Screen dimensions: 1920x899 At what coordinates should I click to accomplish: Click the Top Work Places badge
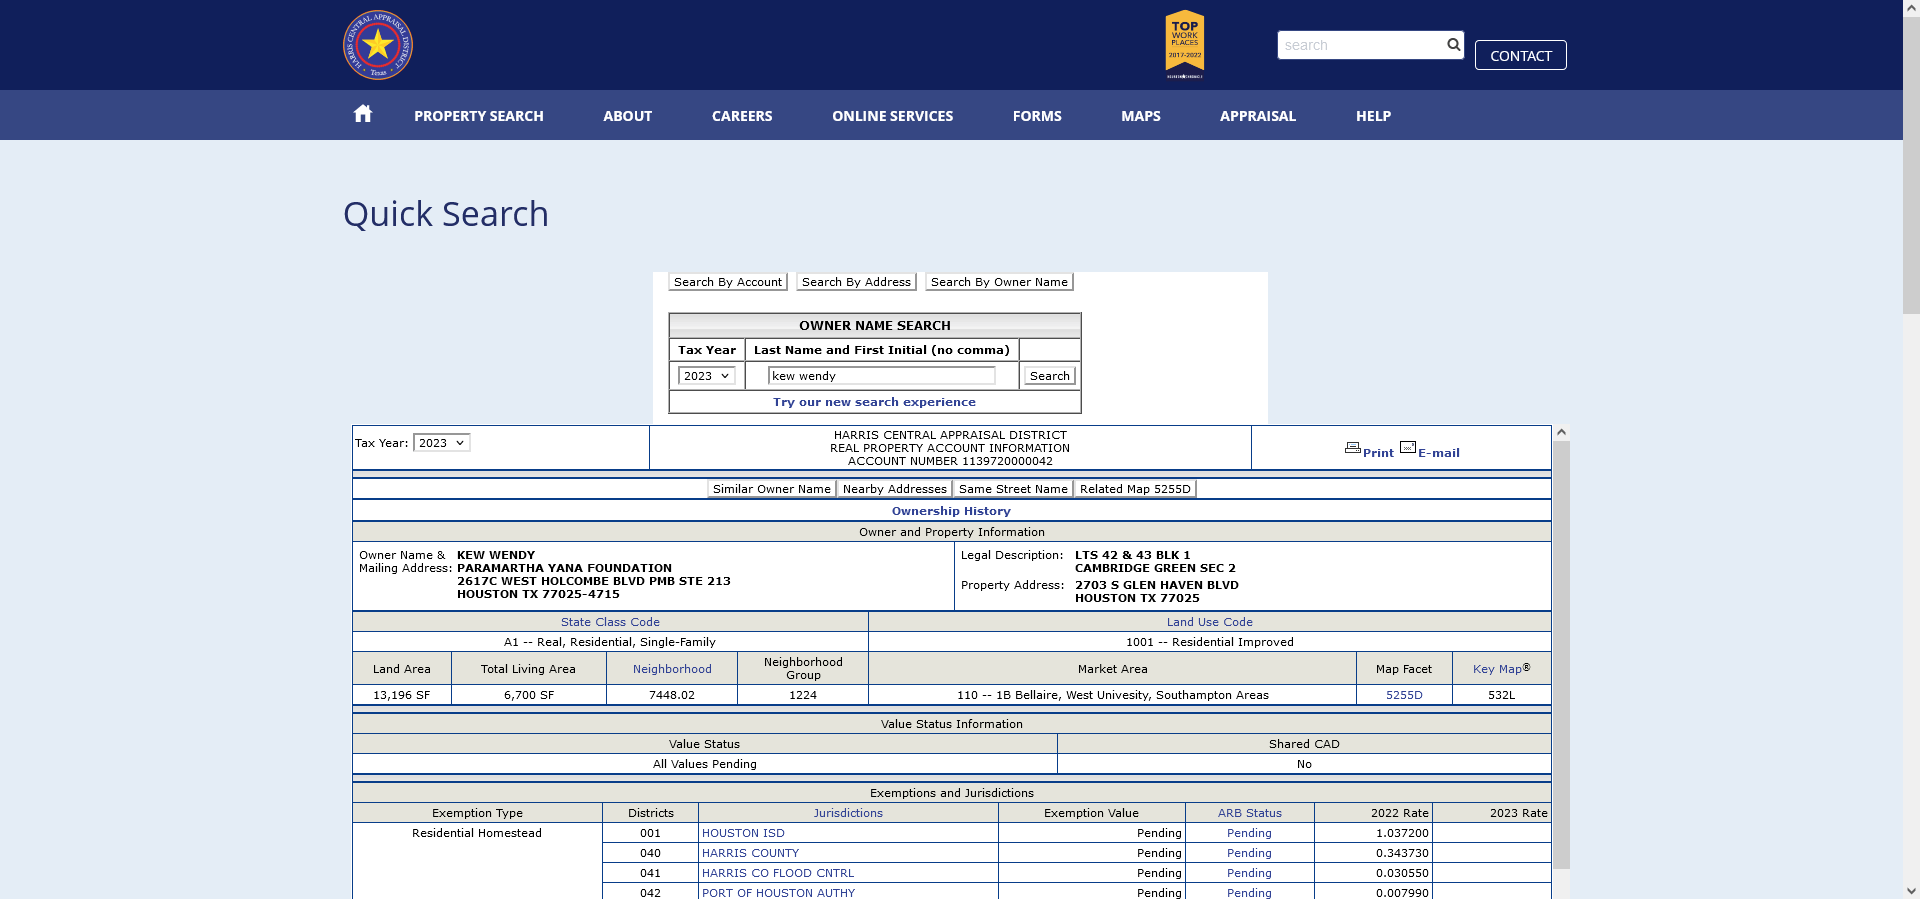coord(1185,44)
